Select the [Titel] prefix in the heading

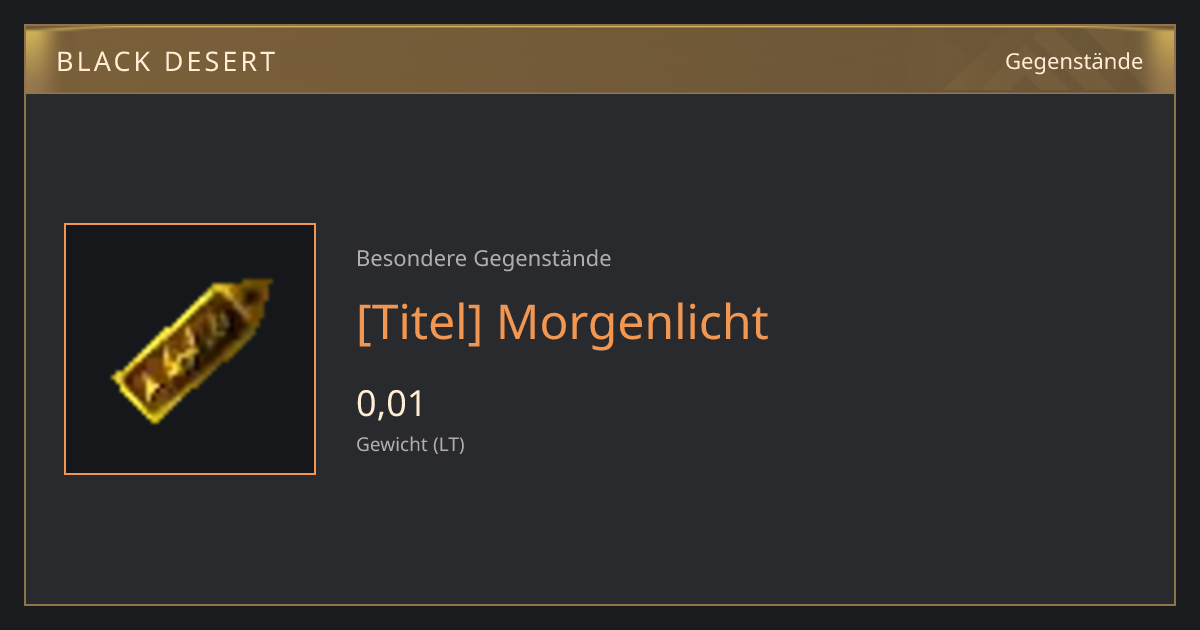click(420, 322)
